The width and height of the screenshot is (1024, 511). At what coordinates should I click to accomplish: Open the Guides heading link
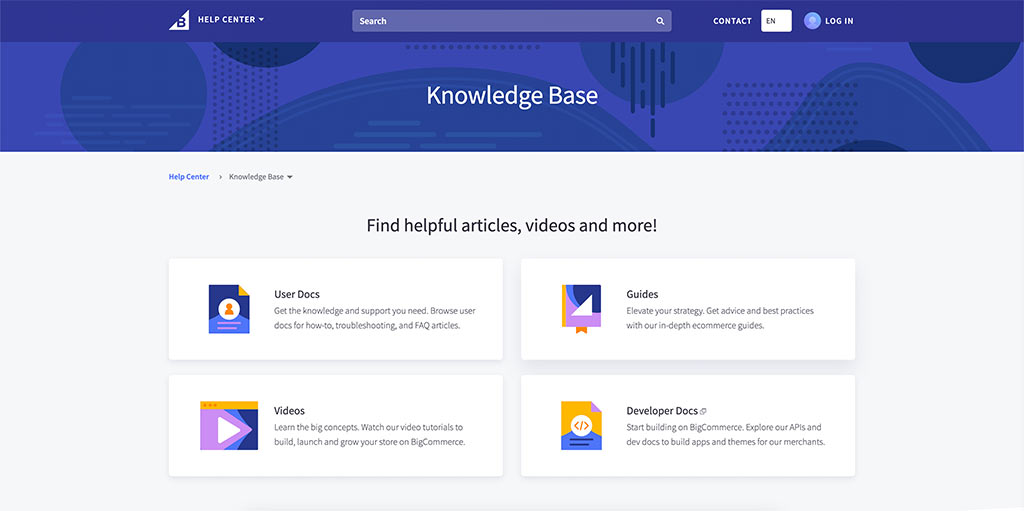coord(642,294)
